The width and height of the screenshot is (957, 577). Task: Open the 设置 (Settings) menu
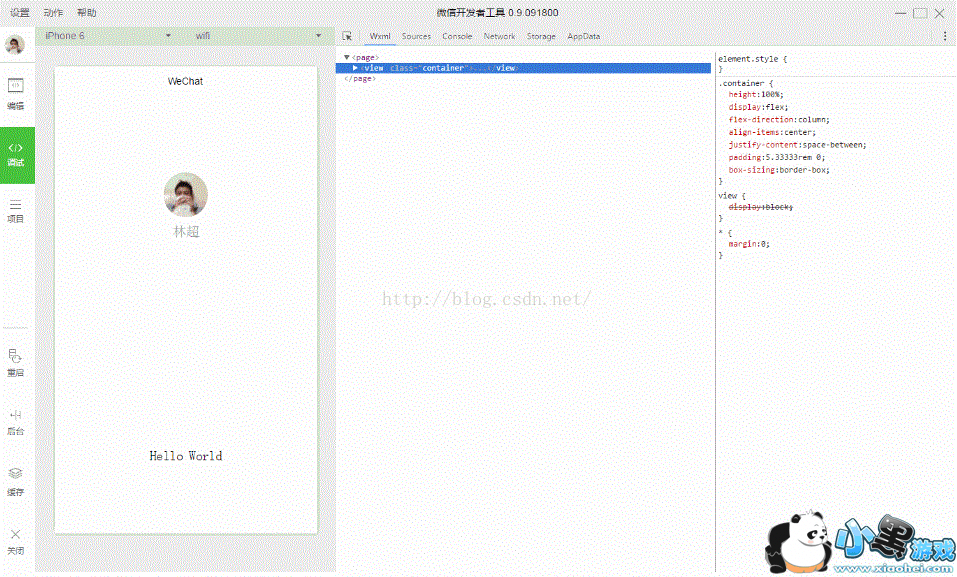tap(20, 13)
